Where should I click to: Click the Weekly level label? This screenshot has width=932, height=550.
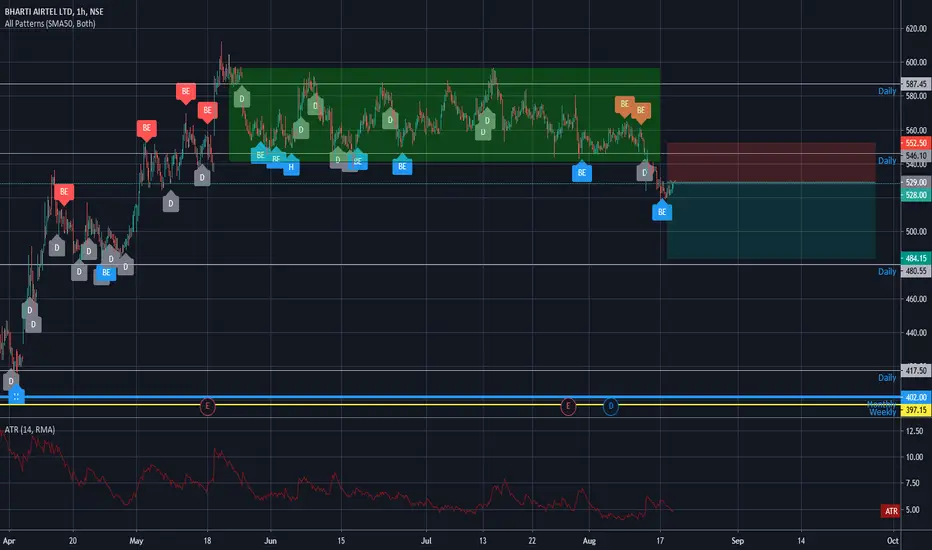[x=882, y=412]
